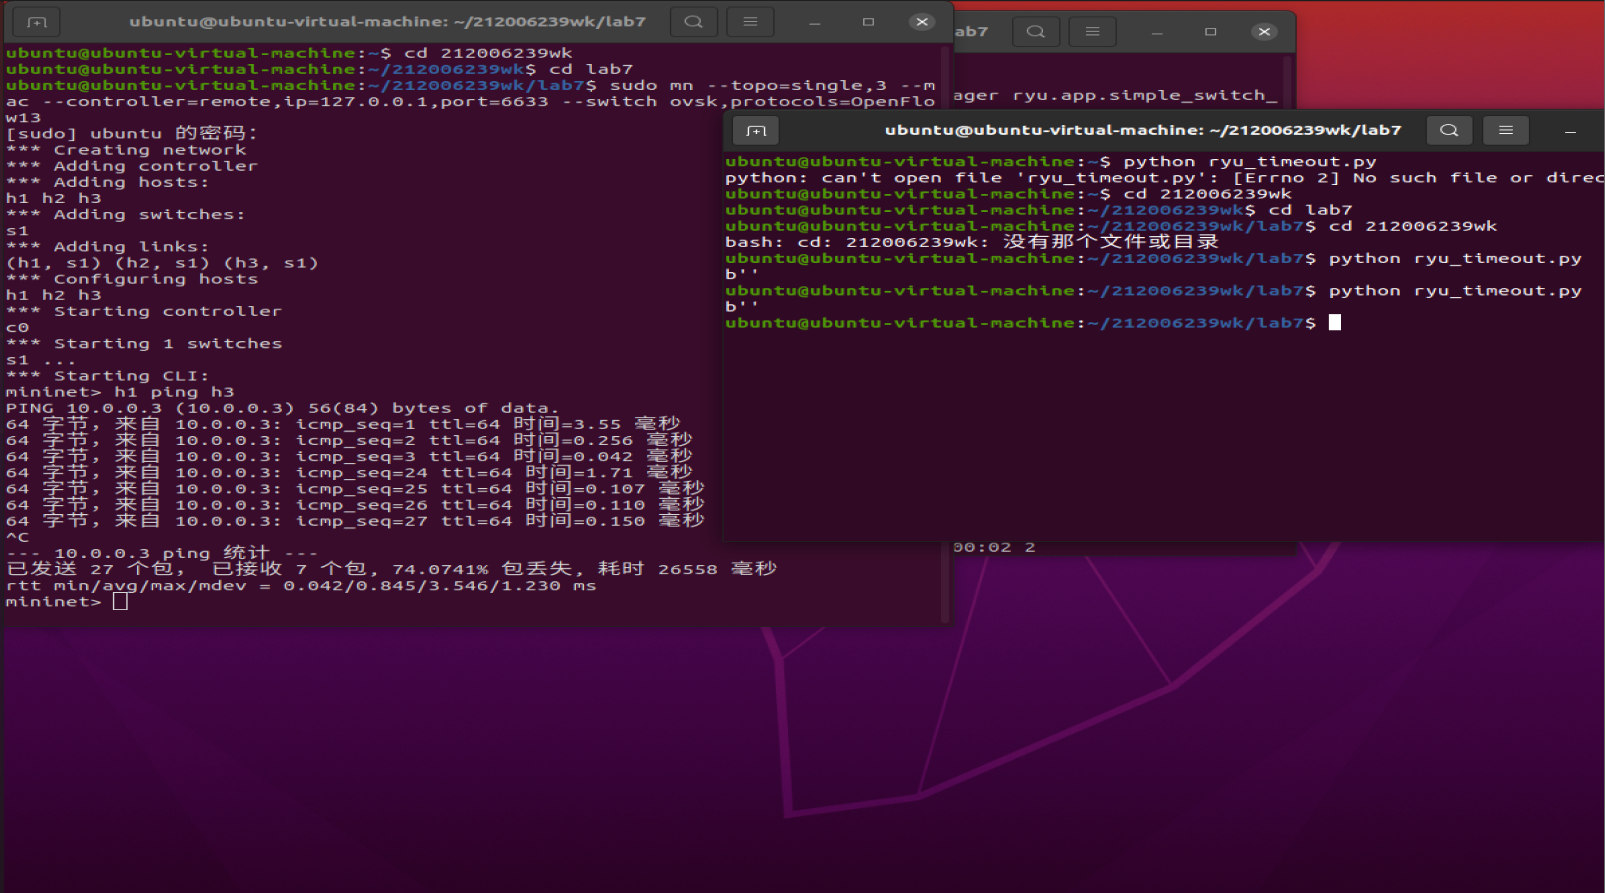
Task: Click the "c0" controller name line
Action: point(18,327)
